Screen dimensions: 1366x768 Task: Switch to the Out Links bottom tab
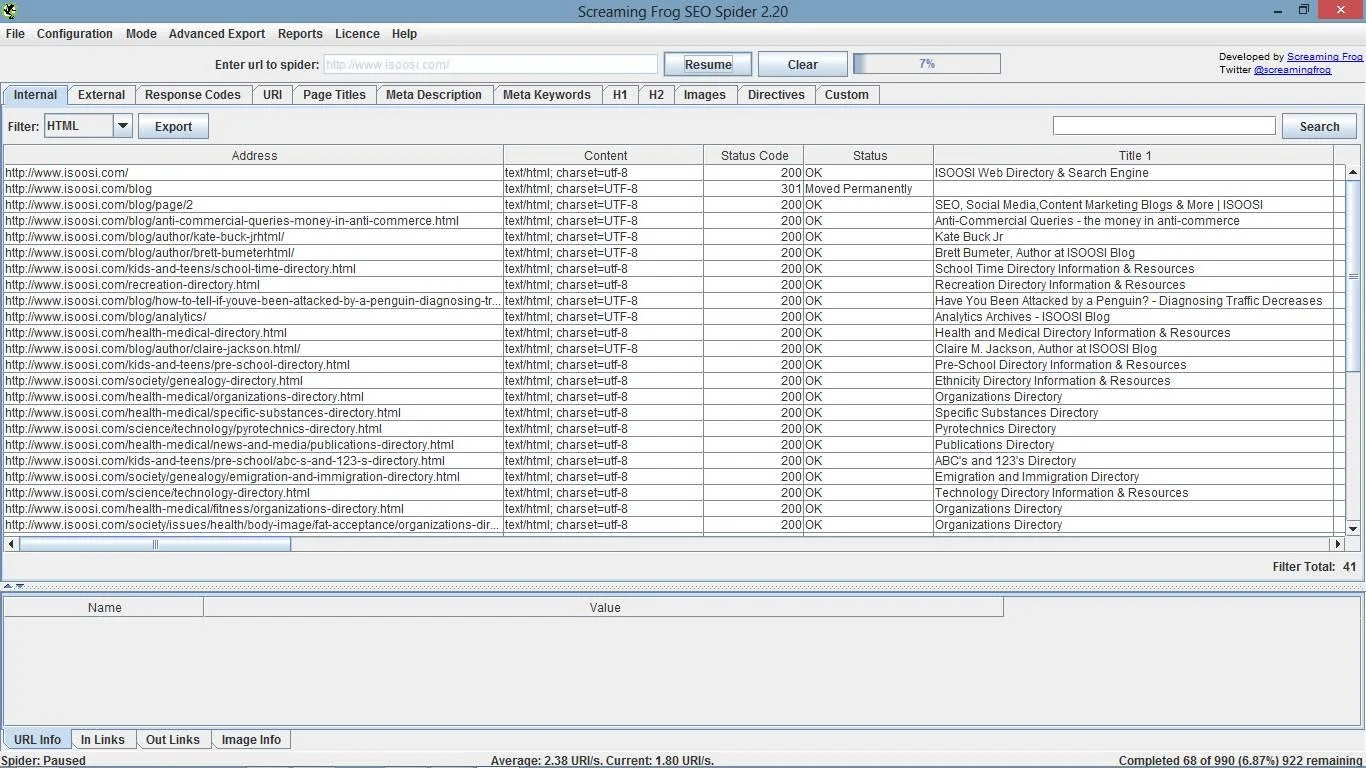click(173, 740)
